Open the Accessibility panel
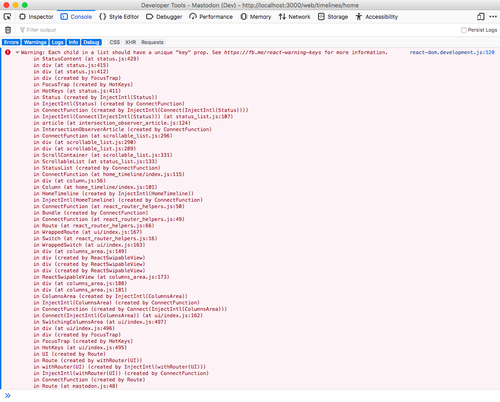 (x=376, y=17)
